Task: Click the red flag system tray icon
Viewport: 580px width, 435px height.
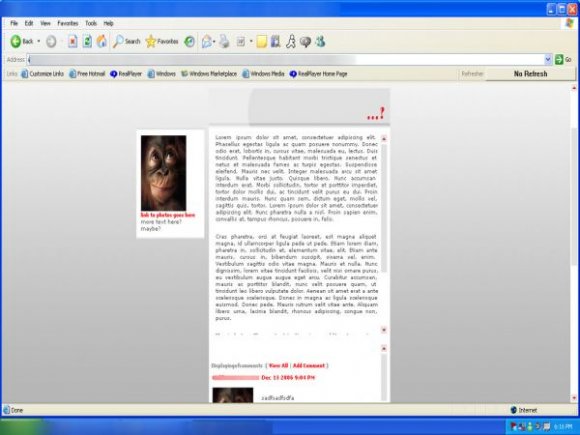Action: pos(514,427)
